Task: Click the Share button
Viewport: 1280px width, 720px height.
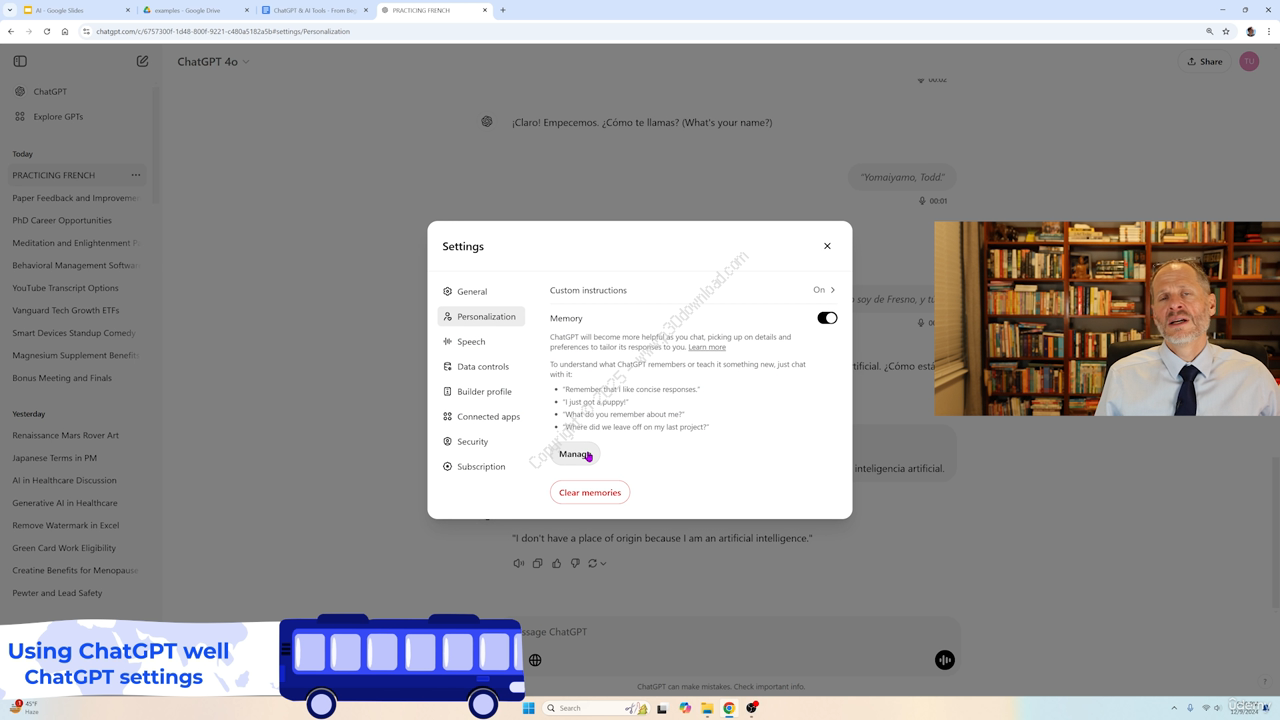Action: pos(1204,61)
